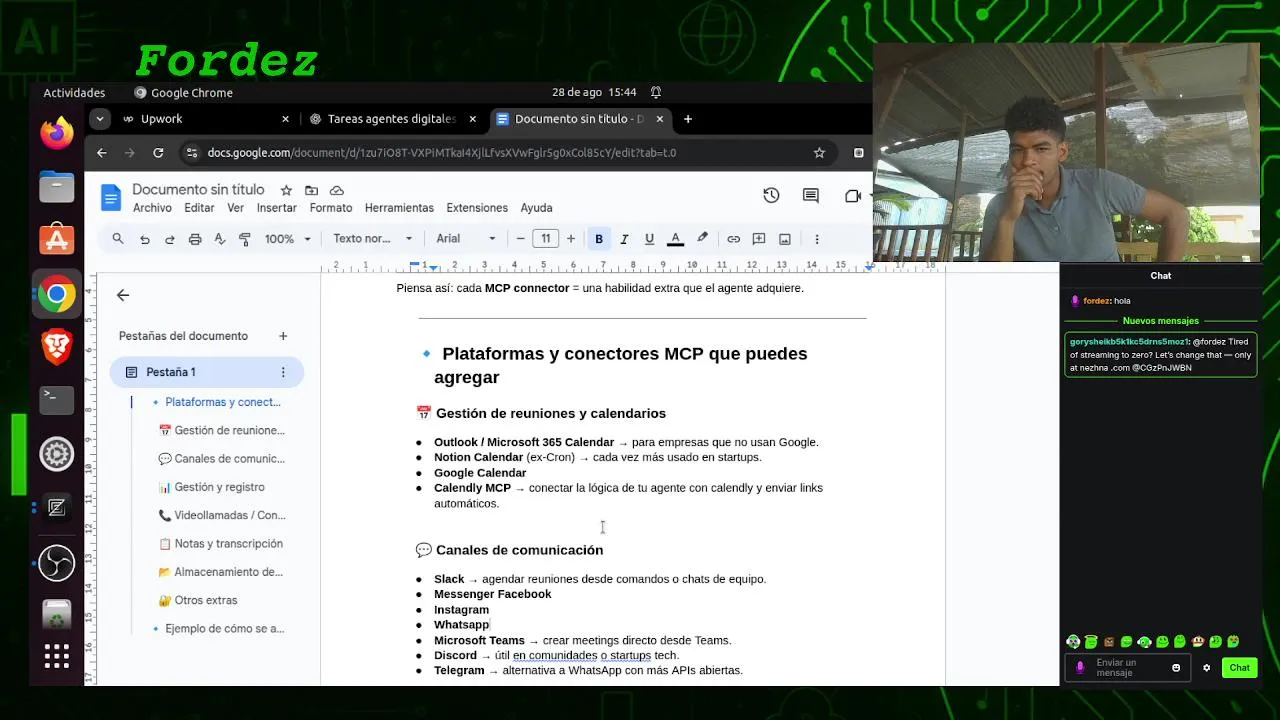Jump to 'Almacenamiento de...' outline heading
Viewport: 1280px width, 720px height.
[221, 572]
